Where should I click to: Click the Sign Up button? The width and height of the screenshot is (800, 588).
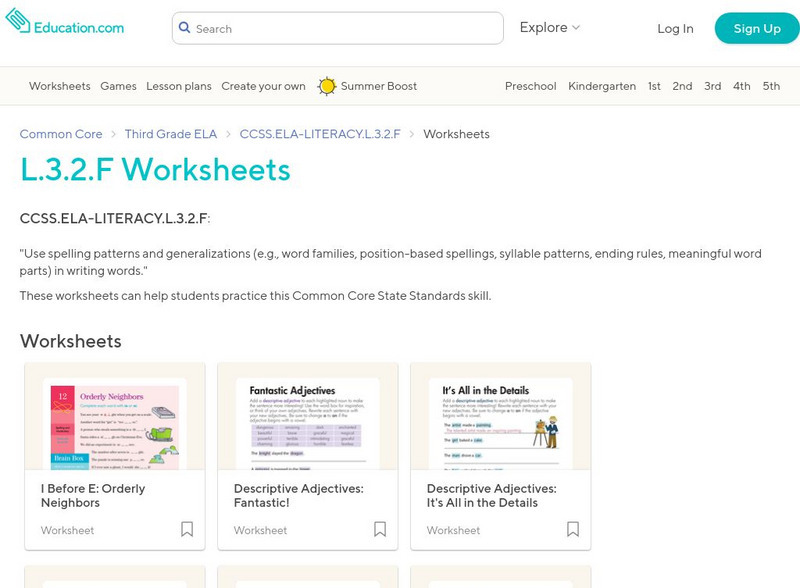click(x=757, y=29)
